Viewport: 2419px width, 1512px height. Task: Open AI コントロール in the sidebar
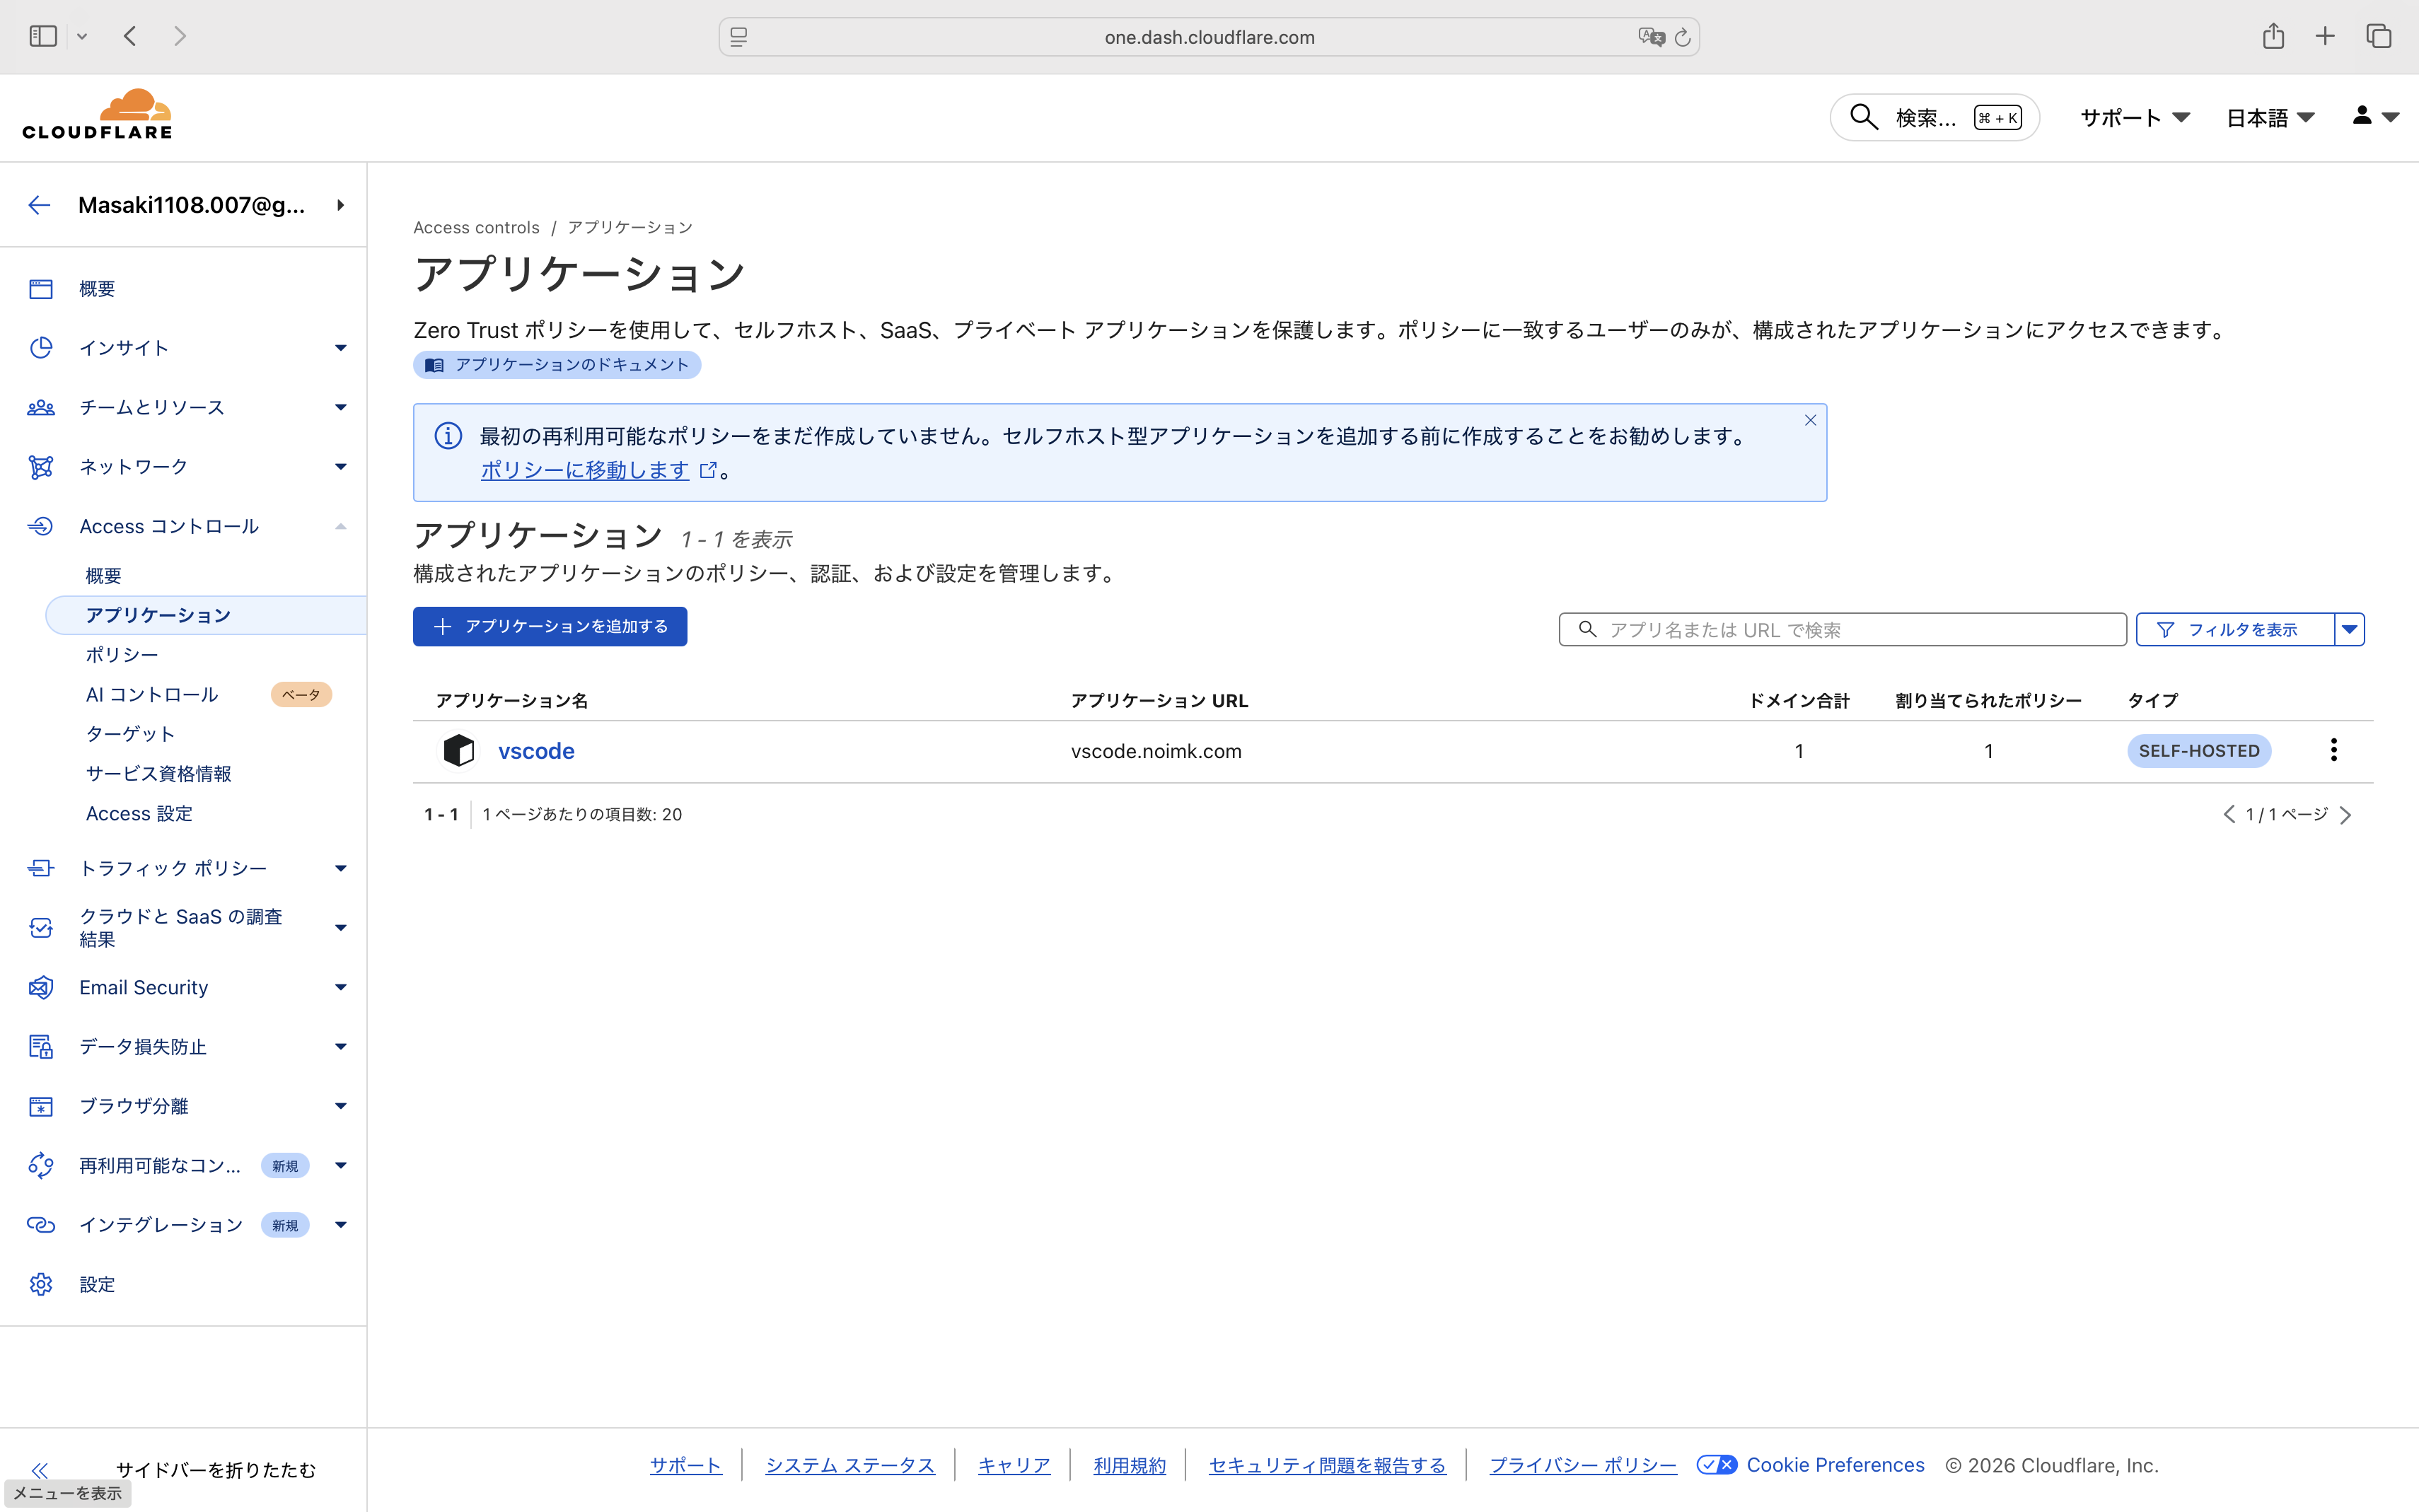click(x=151, y=694)
